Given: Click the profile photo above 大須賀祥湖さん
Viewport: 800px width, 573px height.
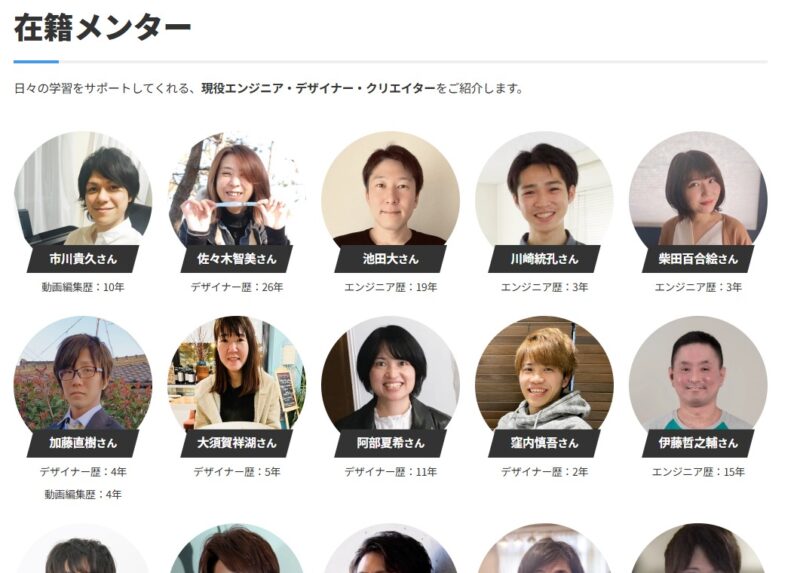Looking at the screenshot, I should (237, 373).
